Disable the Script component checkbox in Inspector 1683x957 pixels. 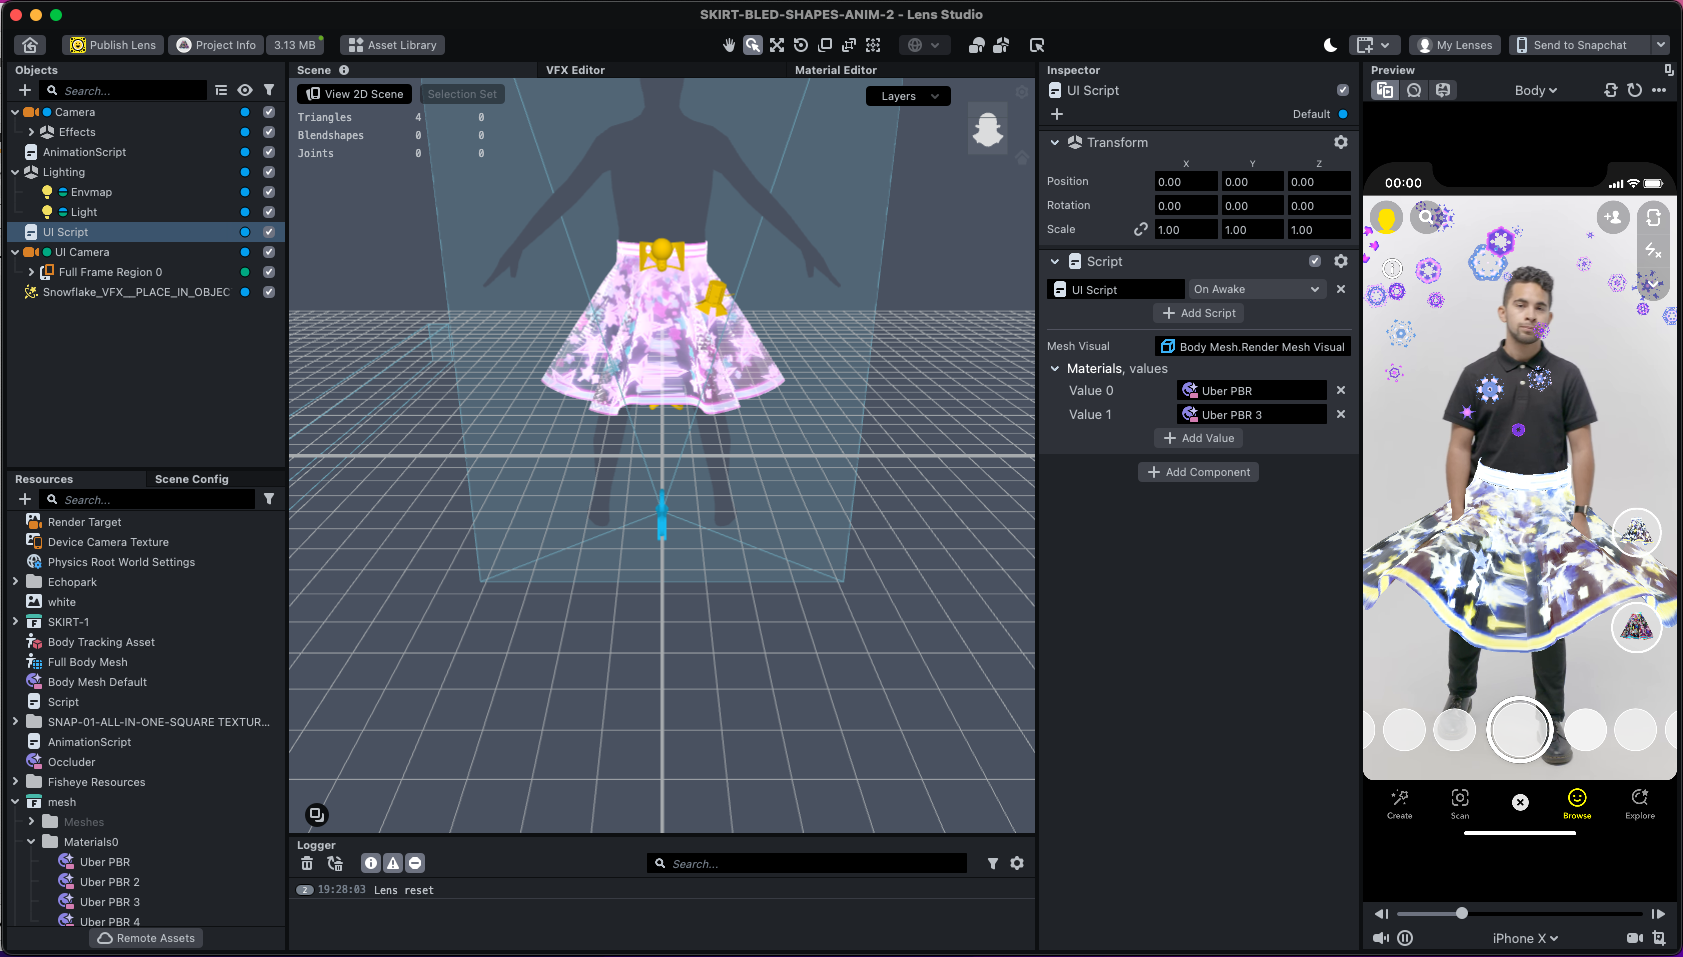tap(1315, 261)
